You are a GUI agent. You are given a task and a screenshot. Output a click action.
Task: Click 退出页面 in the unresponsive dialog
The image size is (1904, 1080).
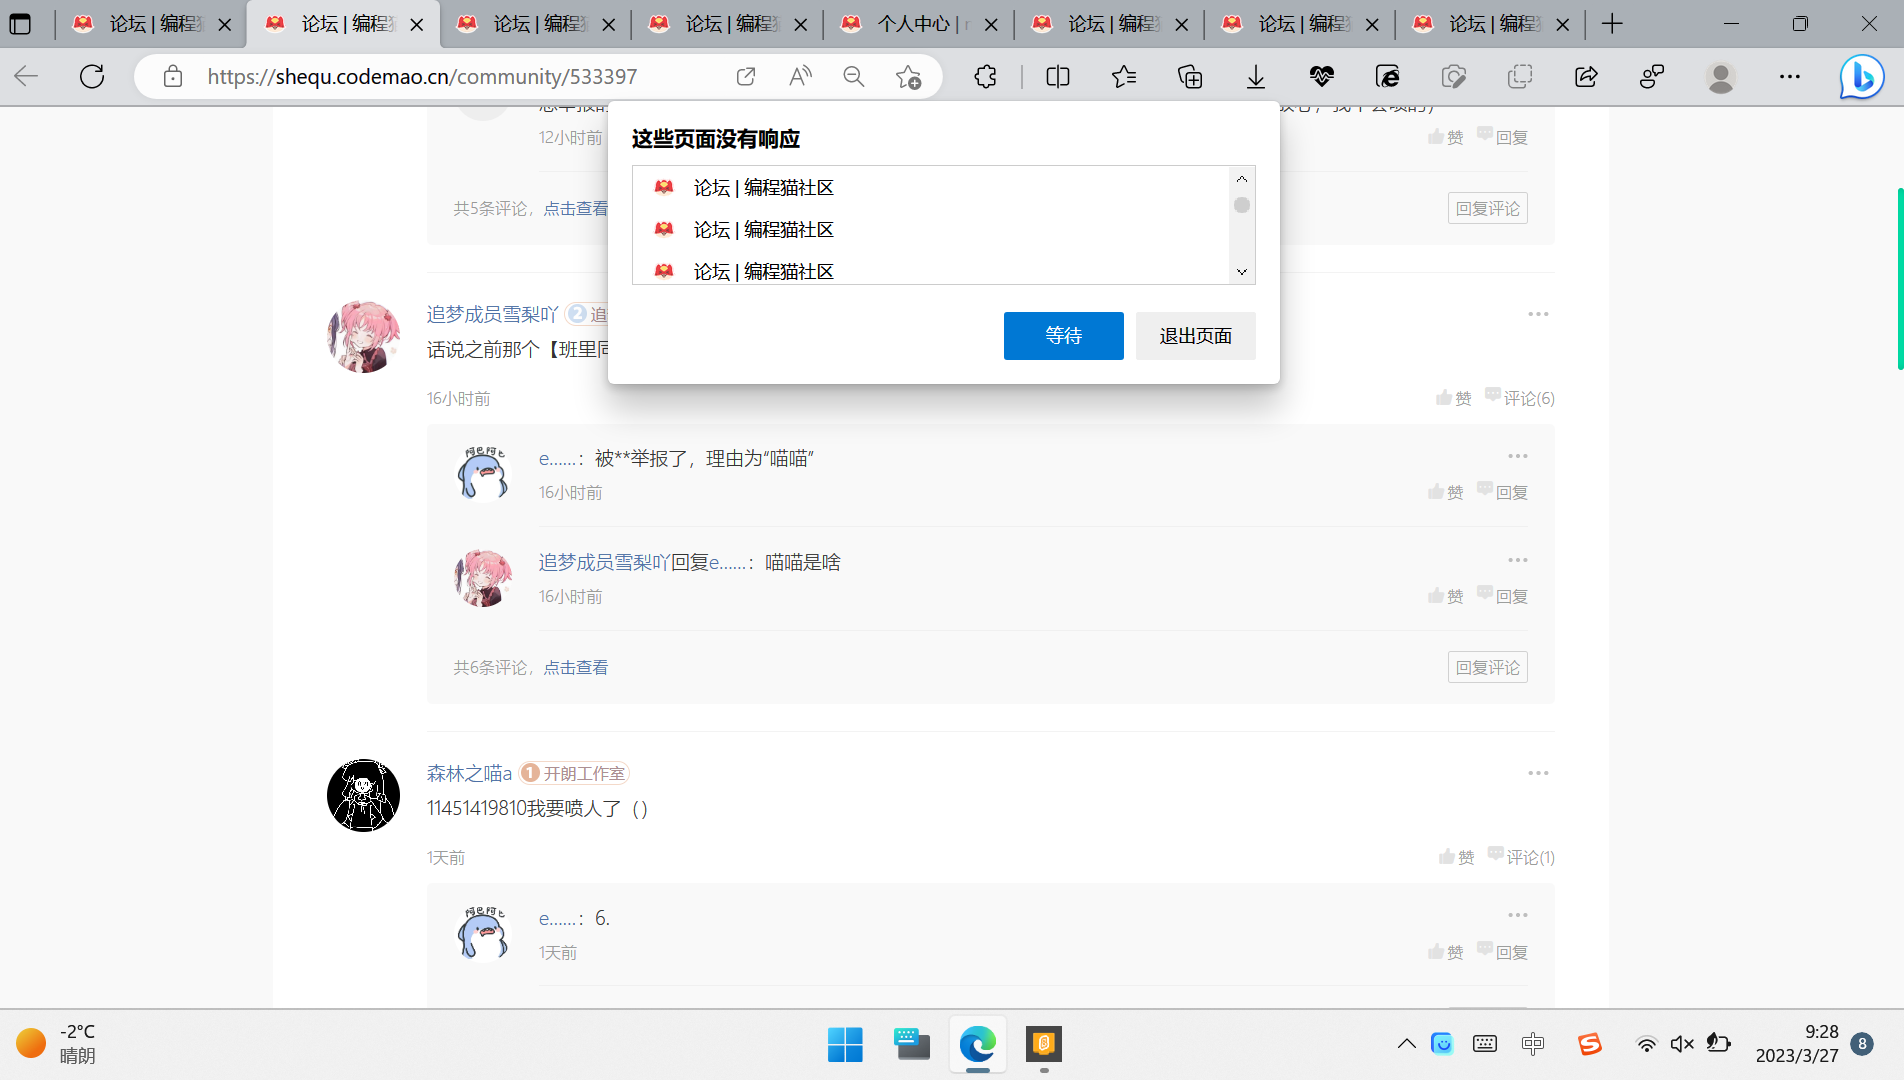pyautogui.click(x=1196, y=336)
